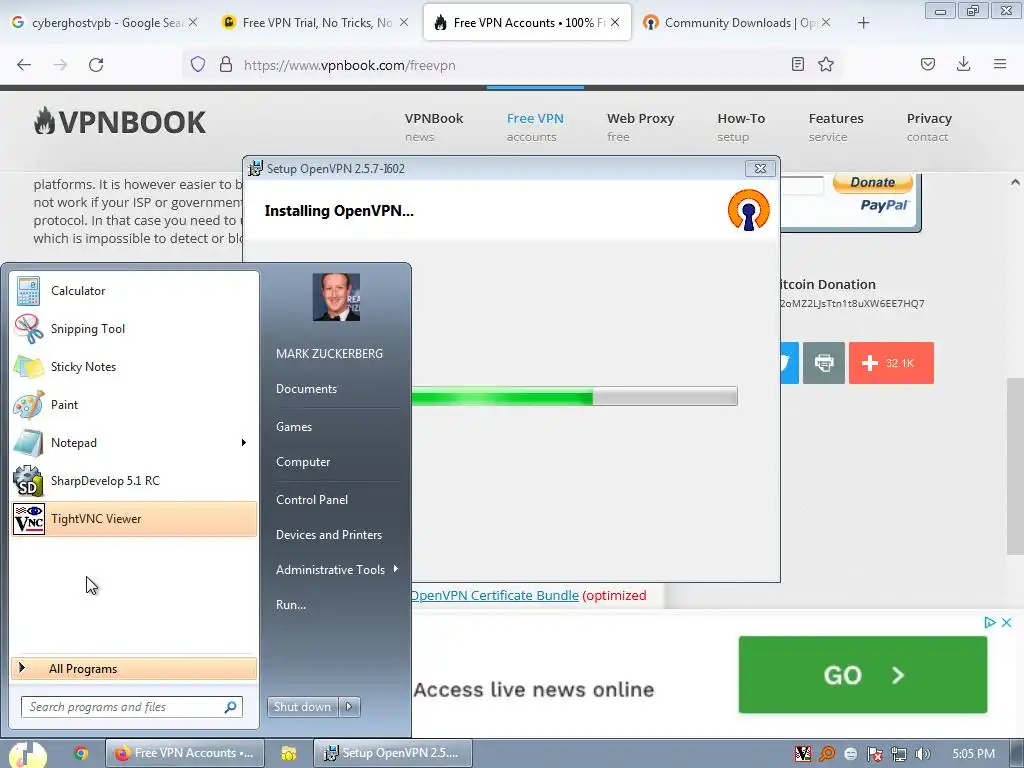Toggle reader view icon
The image size is (1024, 768).
pos(797,64)
